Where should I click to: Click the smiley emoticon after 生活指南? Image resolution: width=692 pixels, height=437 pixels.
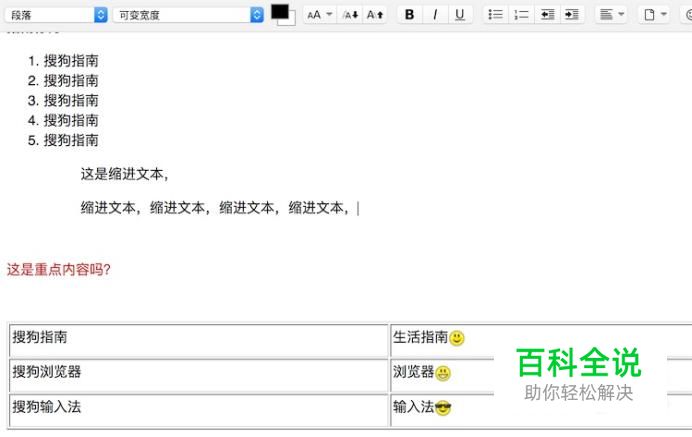457,338
